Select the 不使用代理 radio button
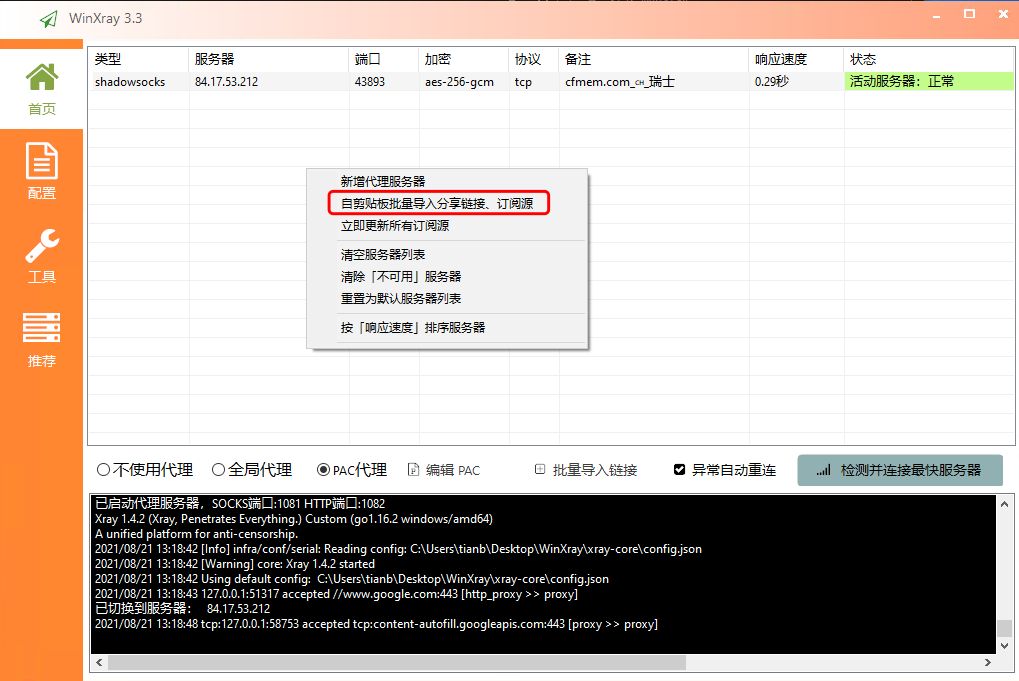This screenshot has width=1019, height=681. click(103, 469)
